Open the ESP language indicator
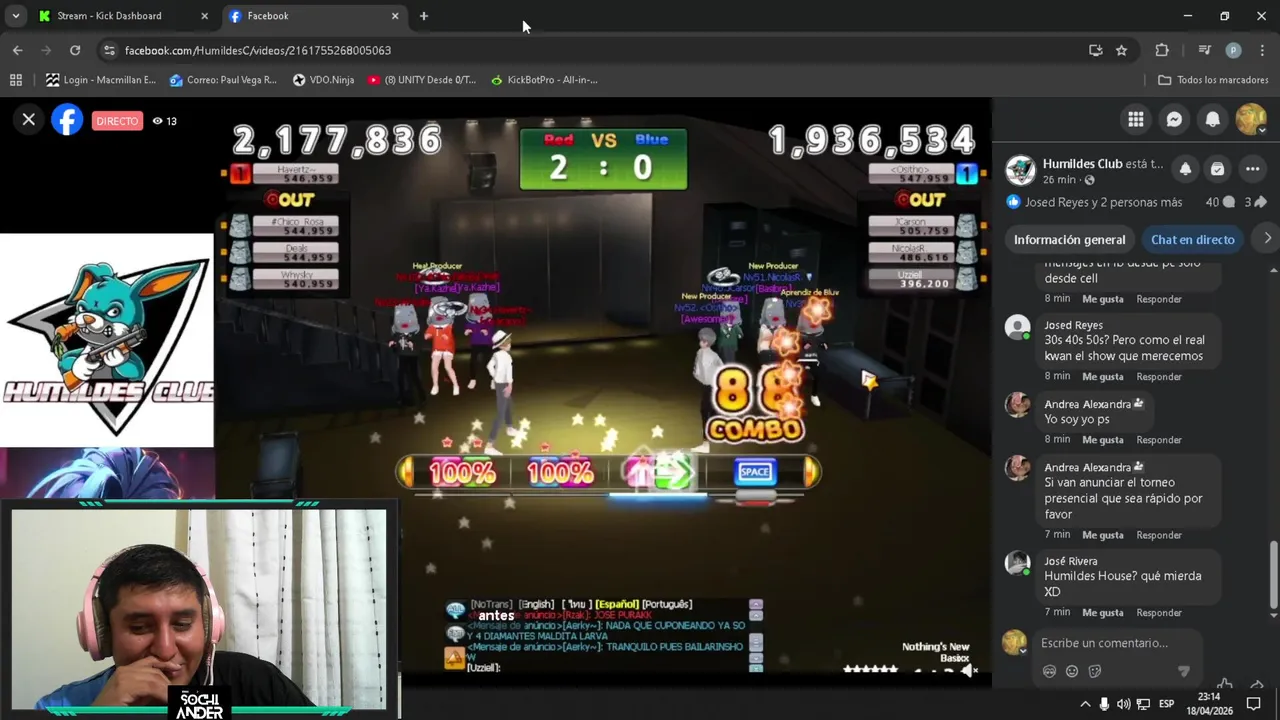 click(1166, 704)
